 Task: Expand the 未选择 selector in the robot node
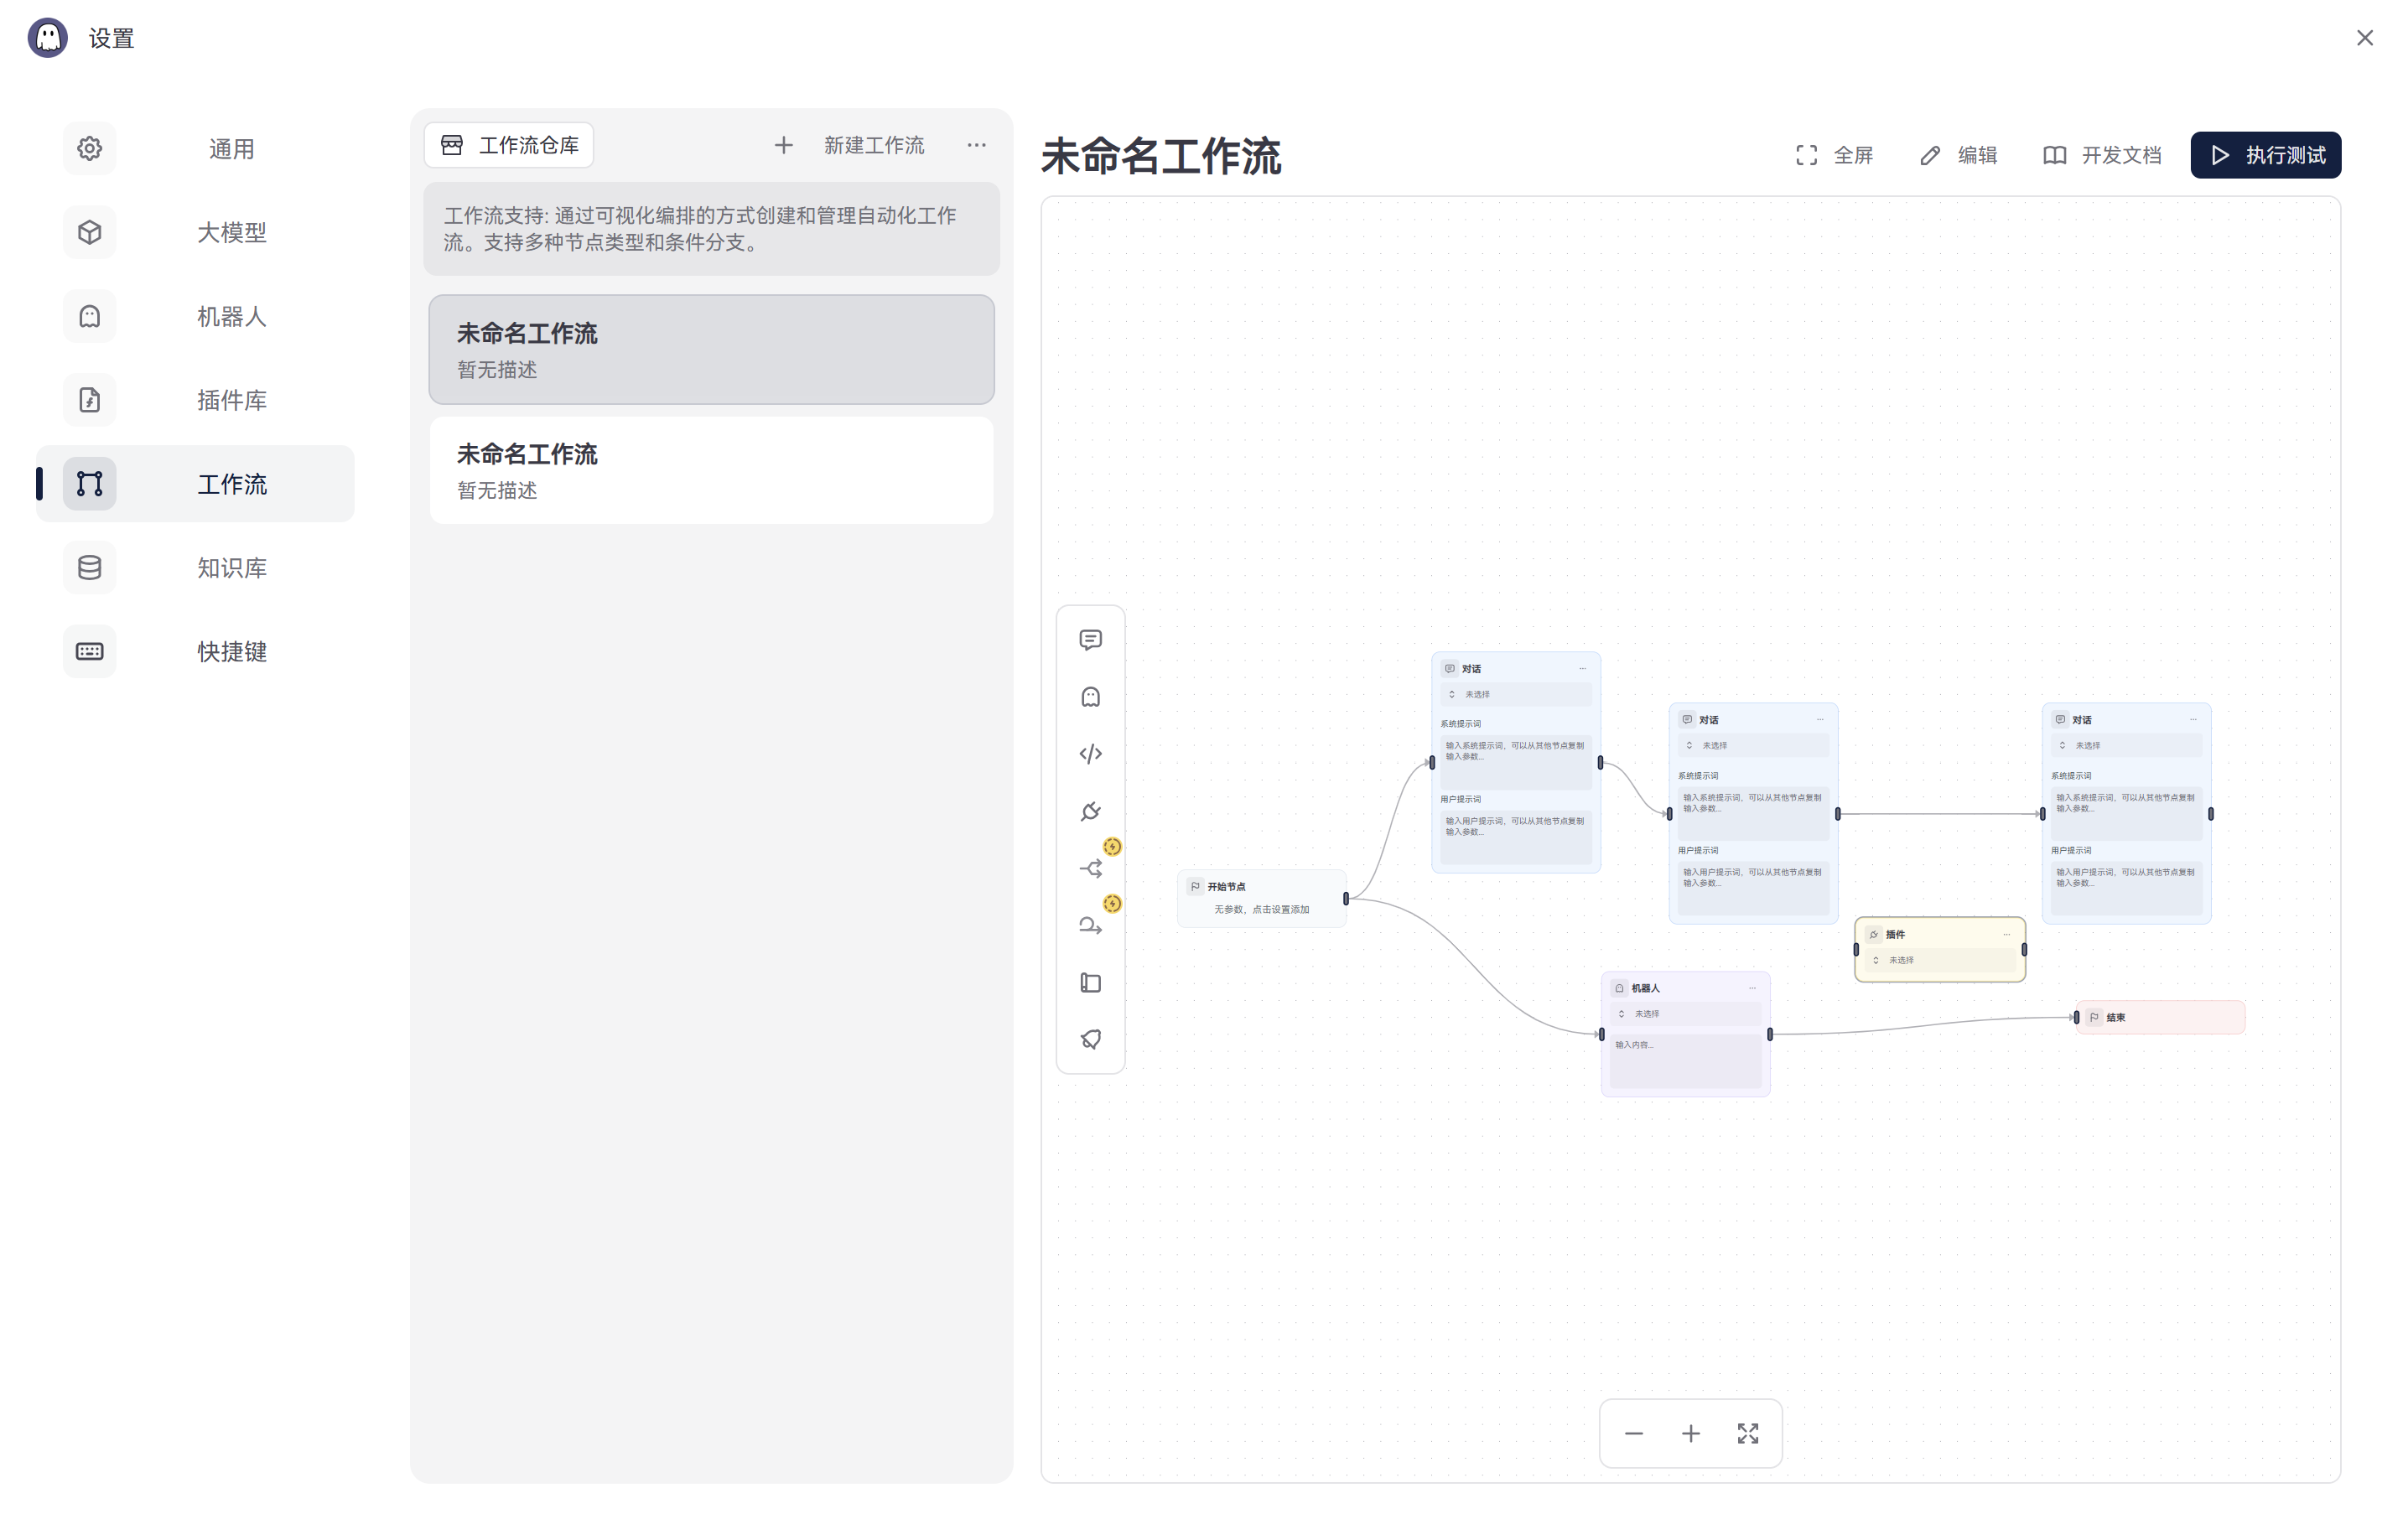(x=1685, y=1014)
